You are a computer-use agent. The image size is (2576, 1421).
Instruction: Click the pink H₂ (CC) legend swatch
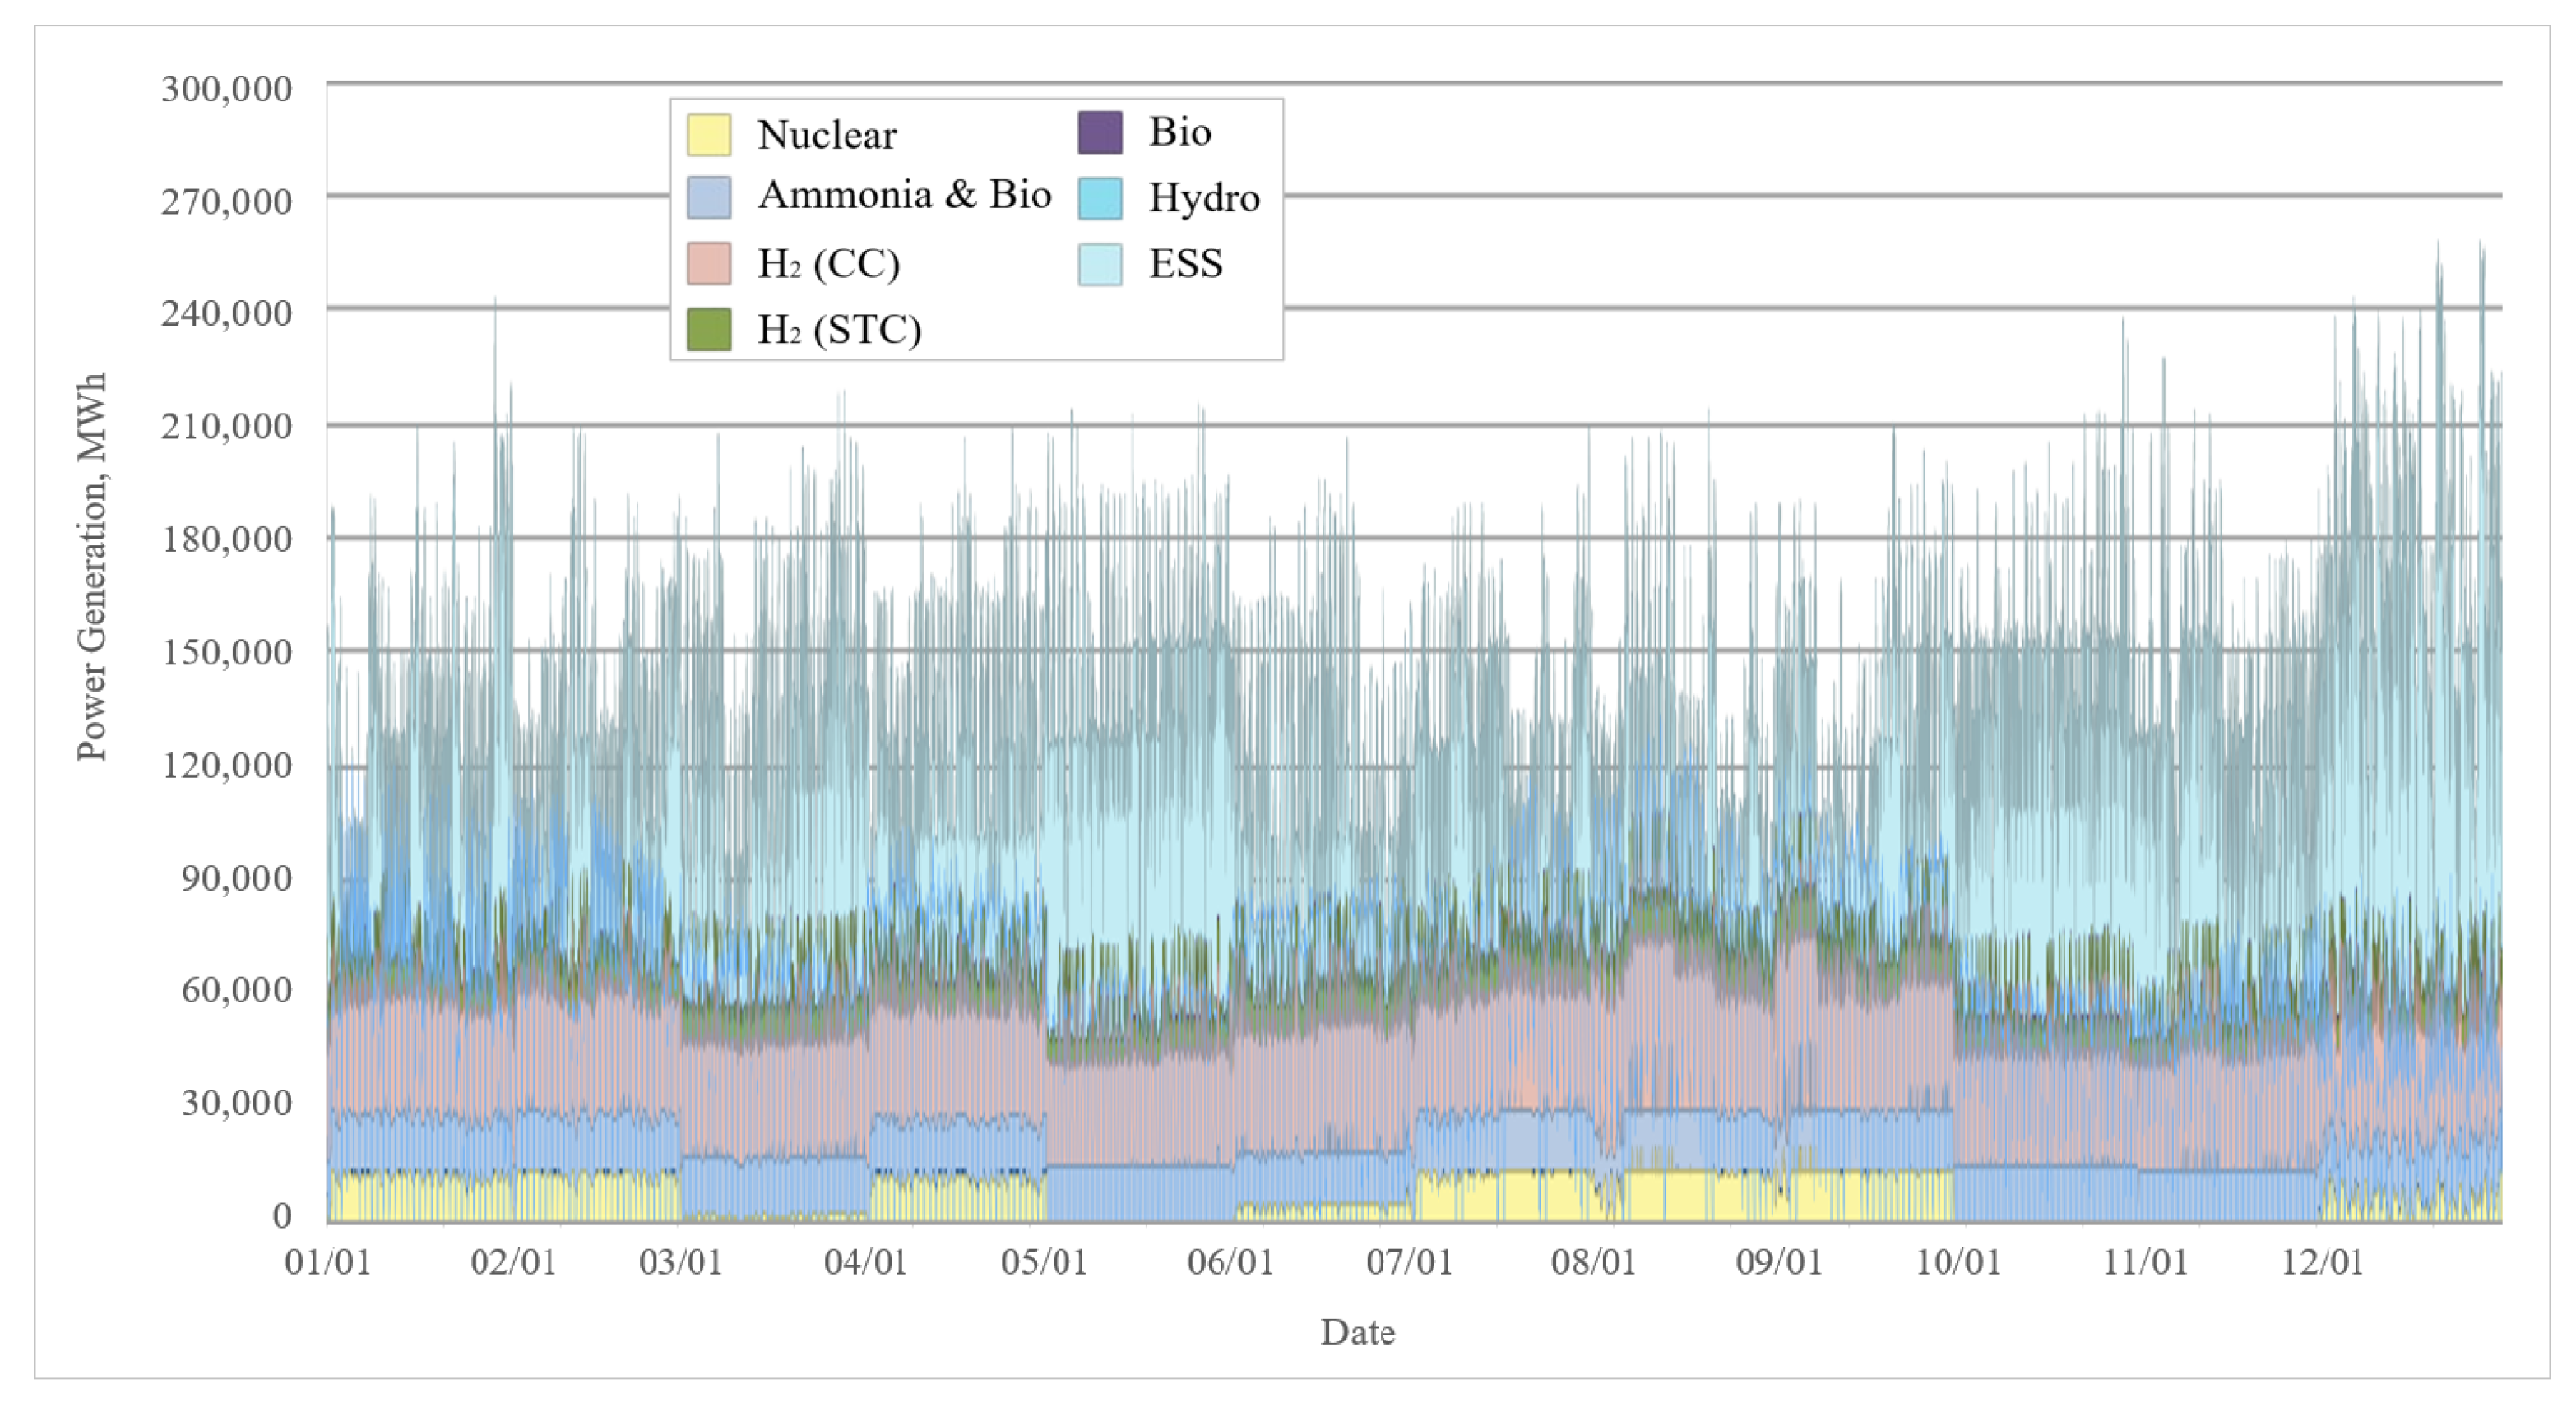click(x=708, y=264)
